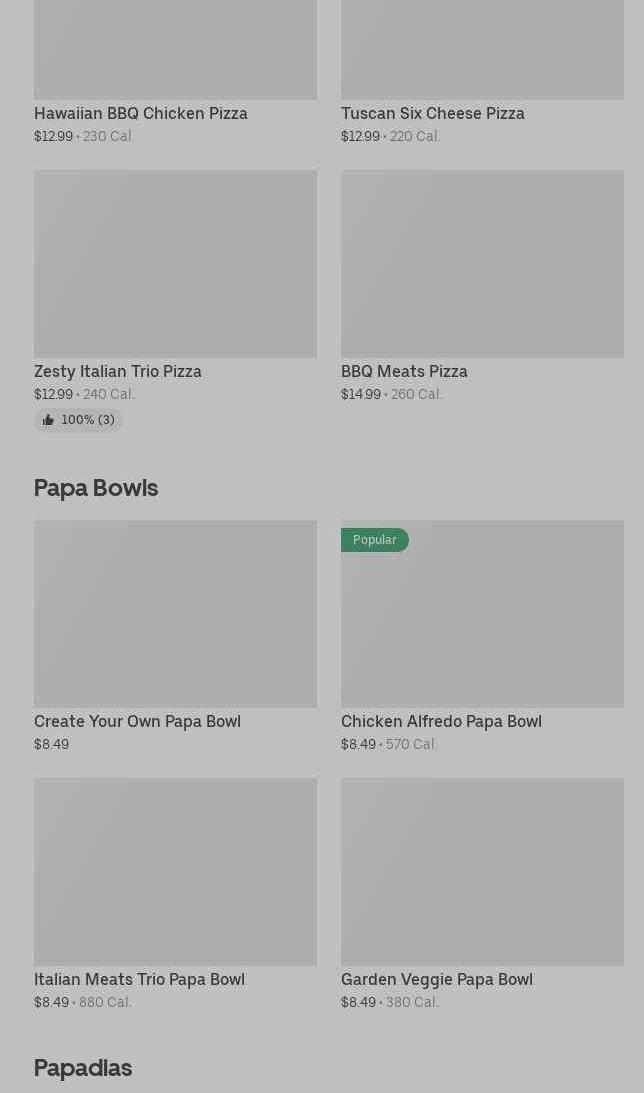The image size is (644, 1093).
Task: Select Garden Veggie Papa Bowl title
Action: [436, 980]
